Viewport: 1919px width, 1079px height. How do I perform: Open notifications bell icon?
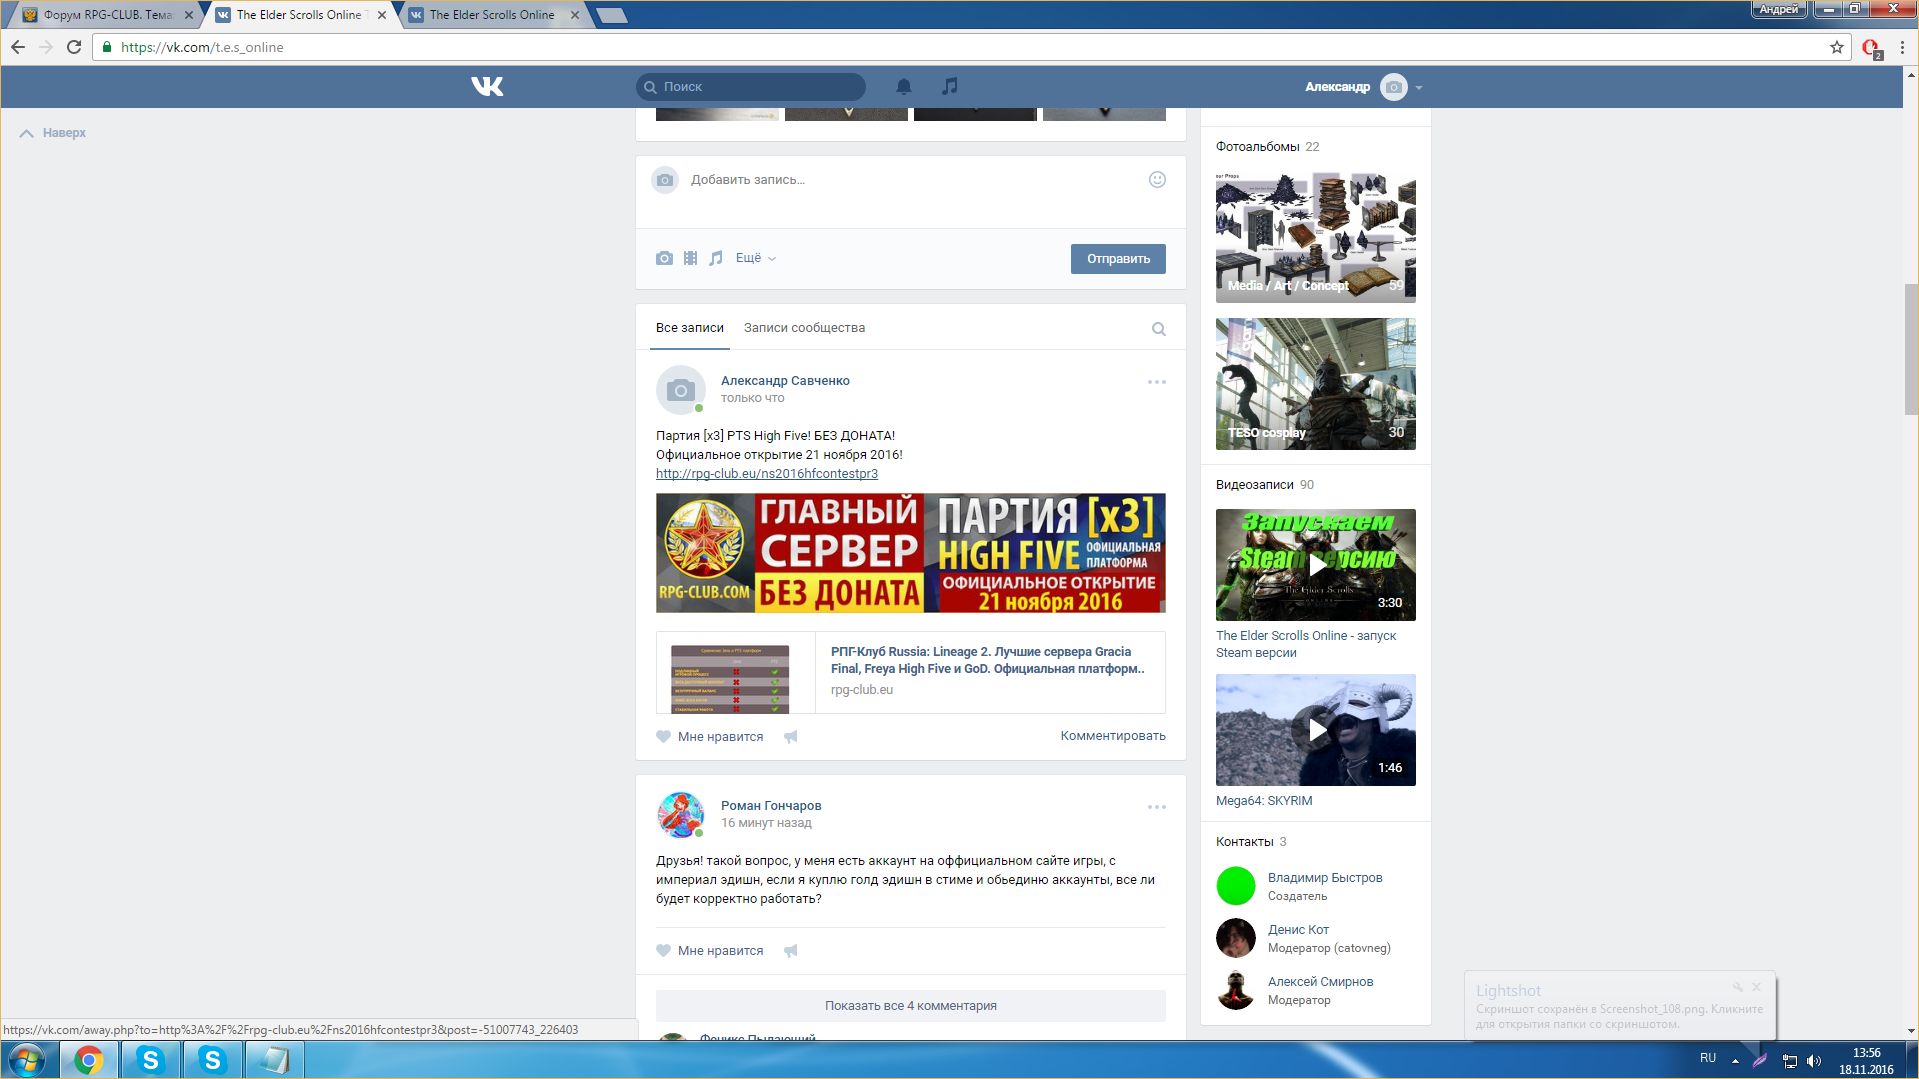pos(904,87)
